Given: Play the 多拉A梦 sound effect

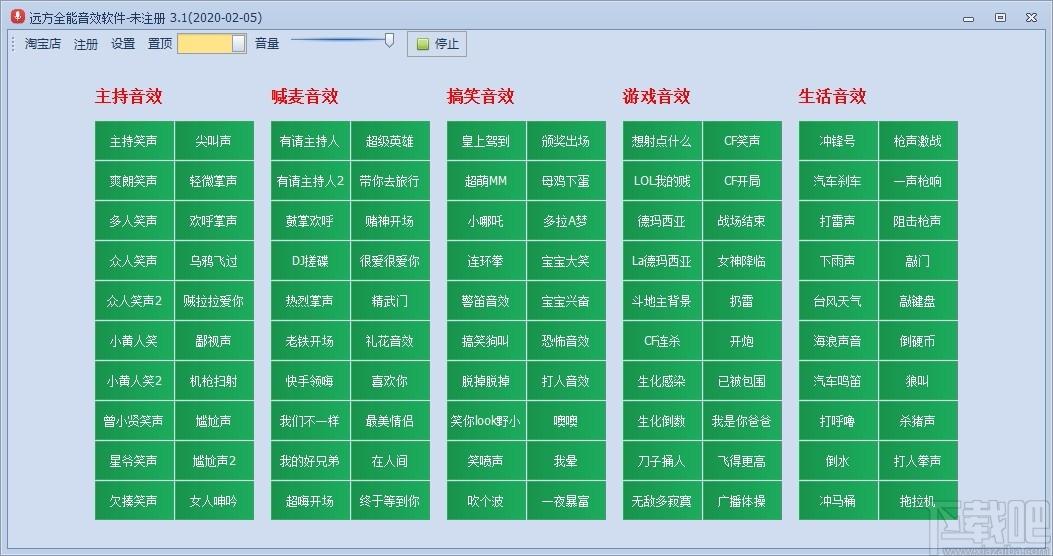Looking at the screenshot, I should point(566,221).
